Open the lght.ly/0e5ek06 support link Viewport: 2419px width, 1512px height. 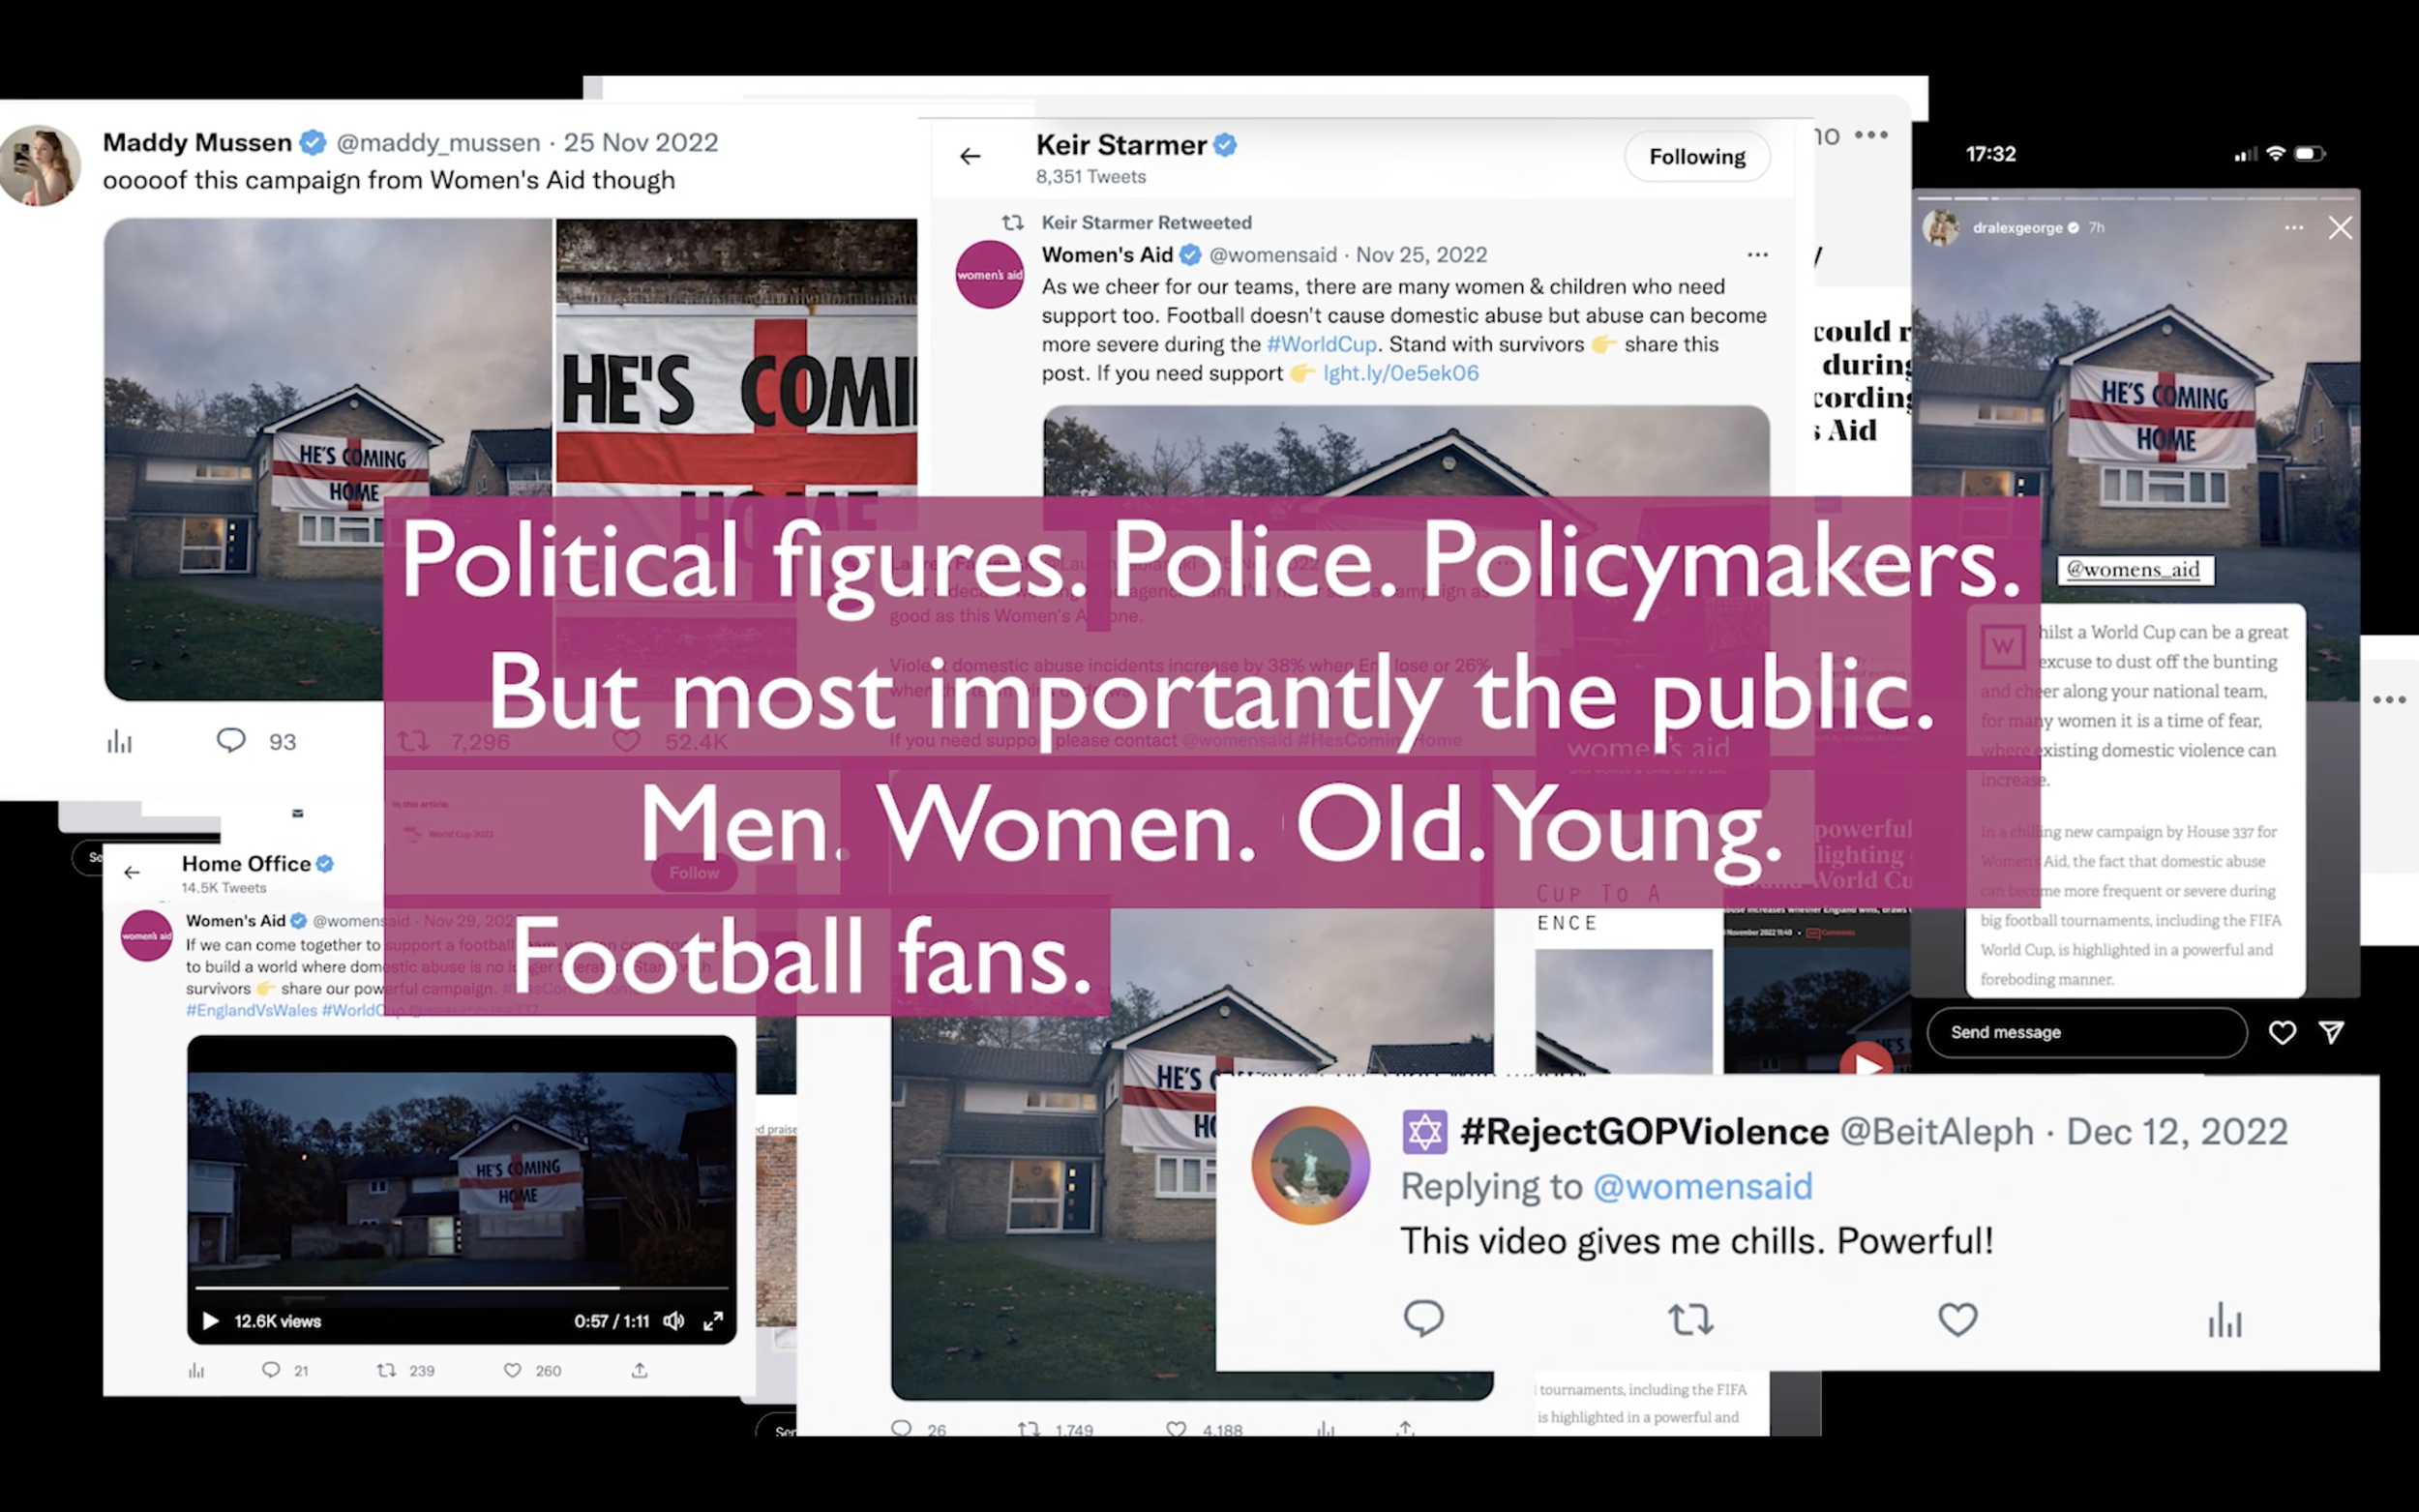pyautogui.click(x=1400, y=373)
